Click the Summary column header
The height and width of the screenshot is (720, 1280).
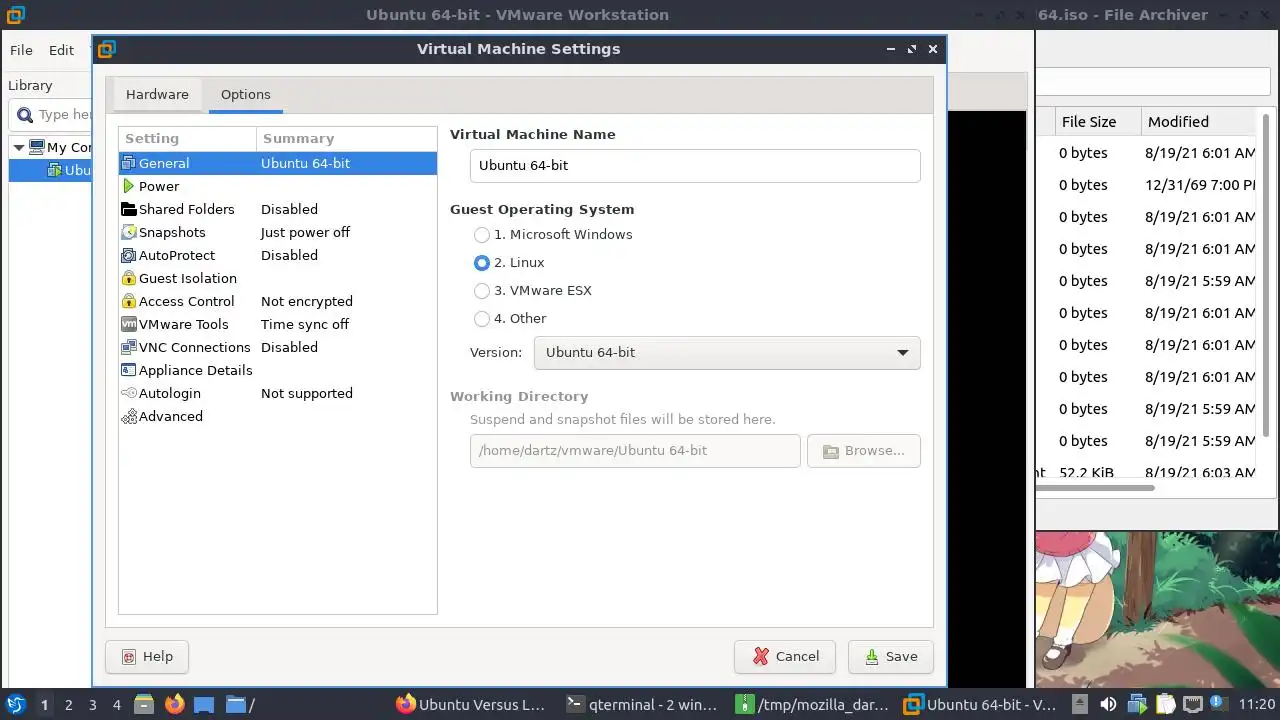(347, 138)
